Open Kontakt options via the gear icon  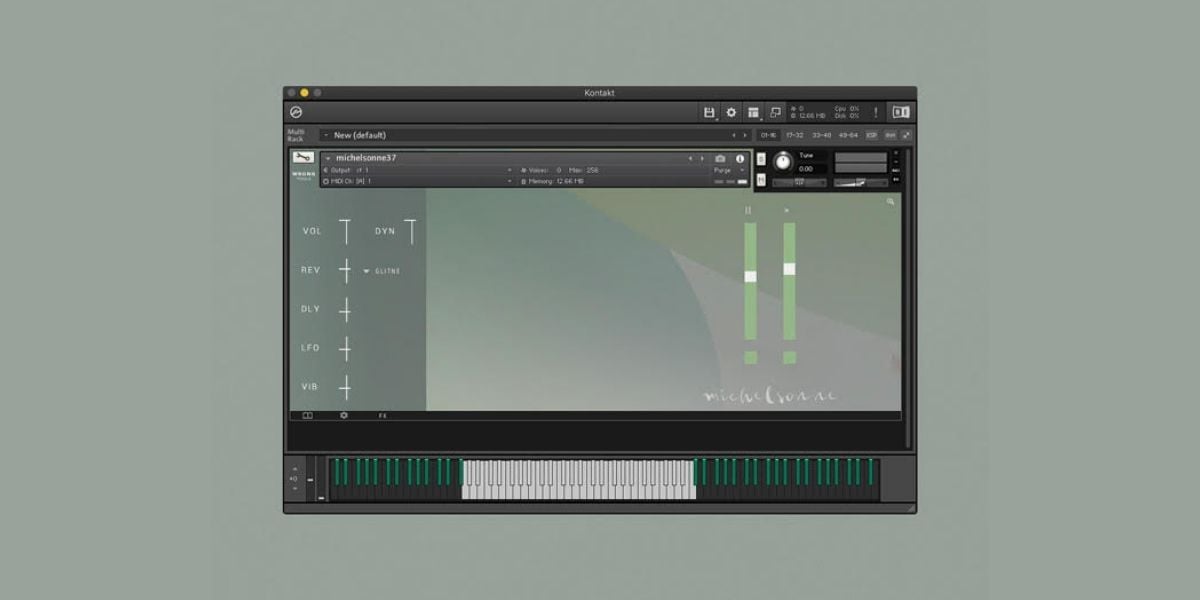click(731, 112)
